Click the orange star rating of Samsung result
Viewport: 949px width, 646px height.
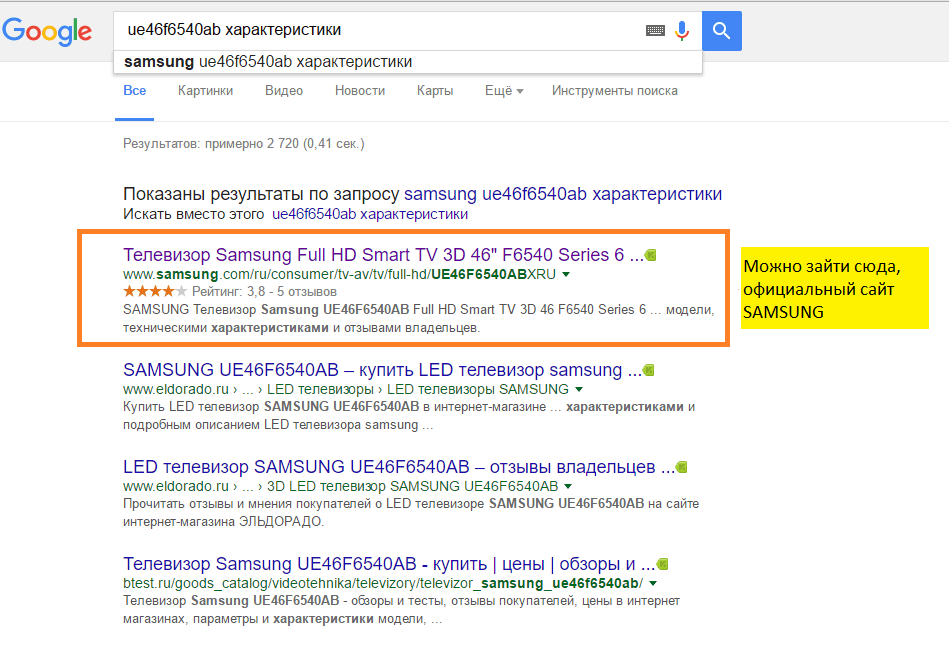(x=155, y=291)
